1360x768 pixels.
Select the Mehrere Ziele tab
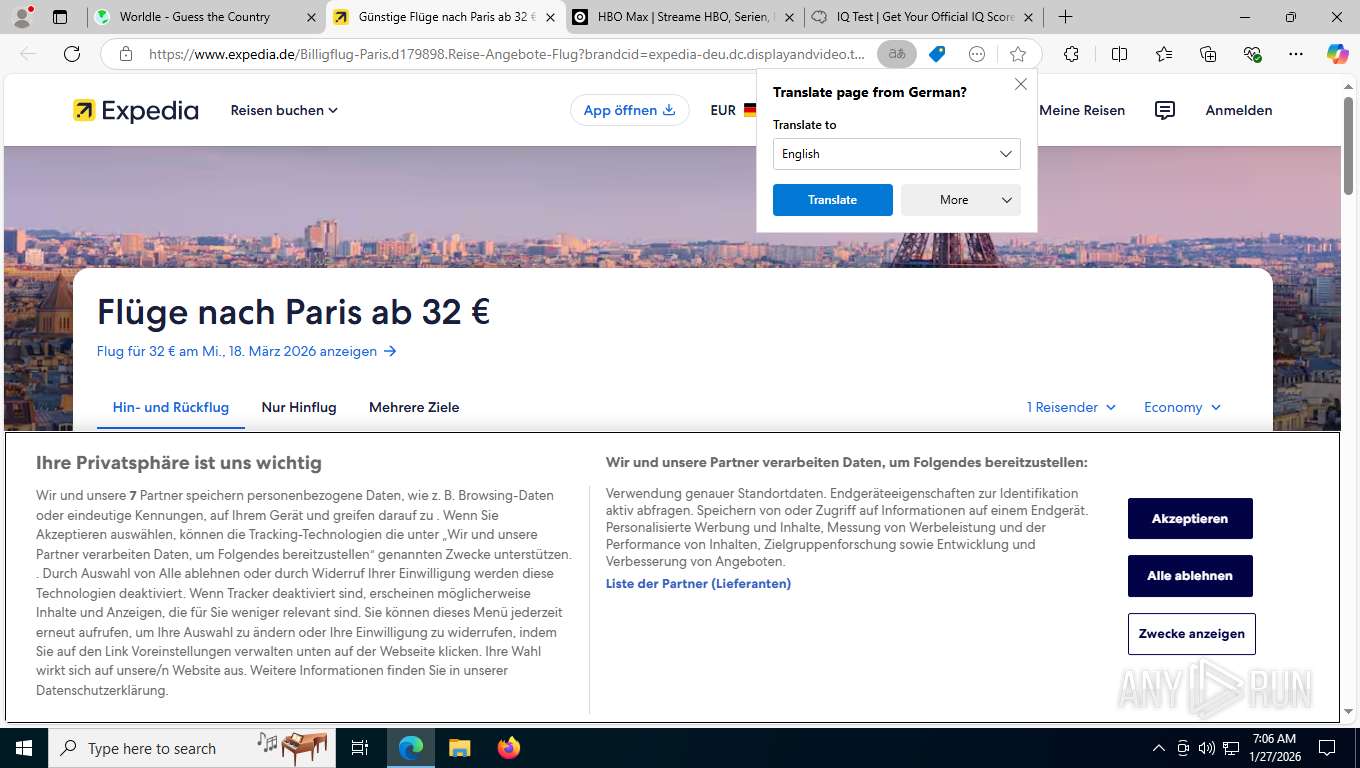click(x=414, y=407)
